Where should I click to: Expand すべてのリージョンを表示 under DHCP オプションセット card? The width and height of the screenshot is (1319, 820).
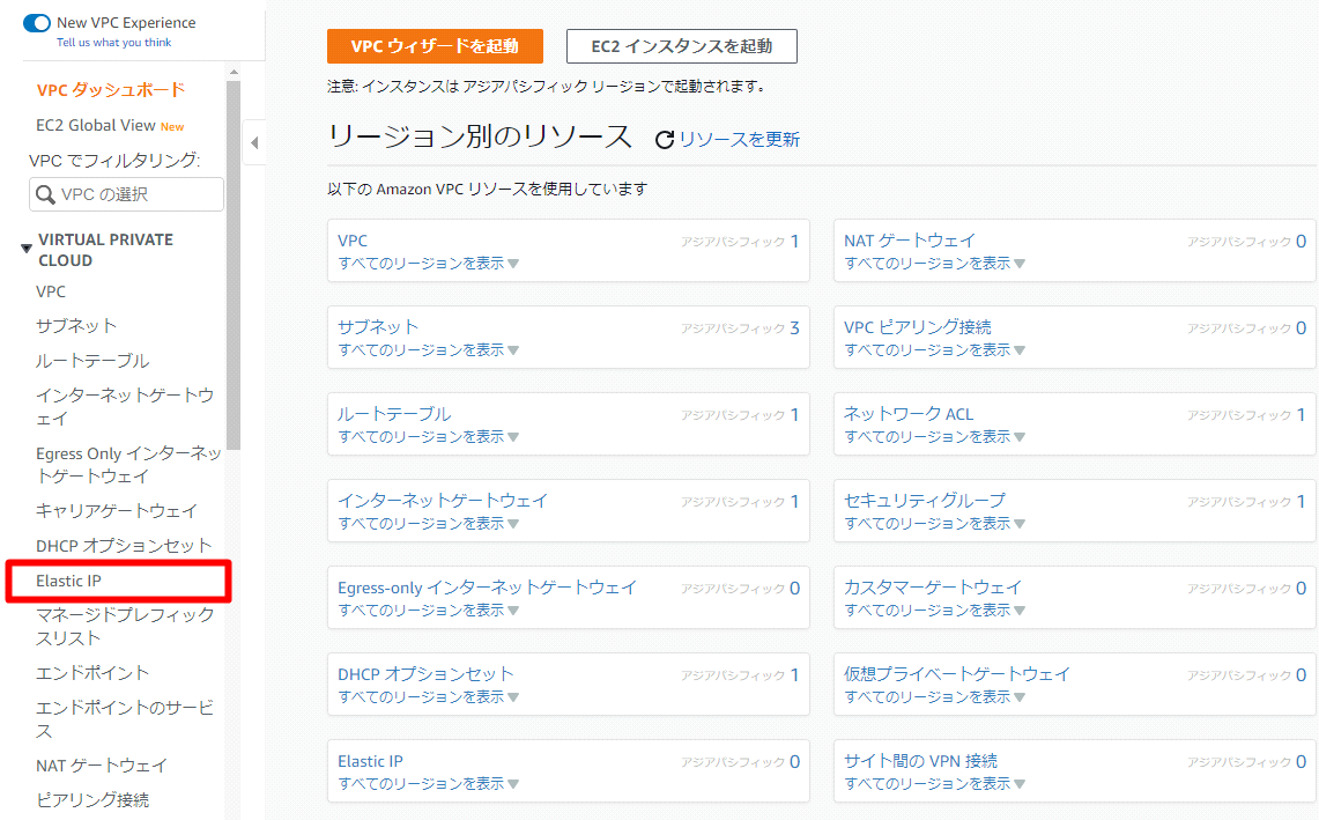click(x=428, y=697)
